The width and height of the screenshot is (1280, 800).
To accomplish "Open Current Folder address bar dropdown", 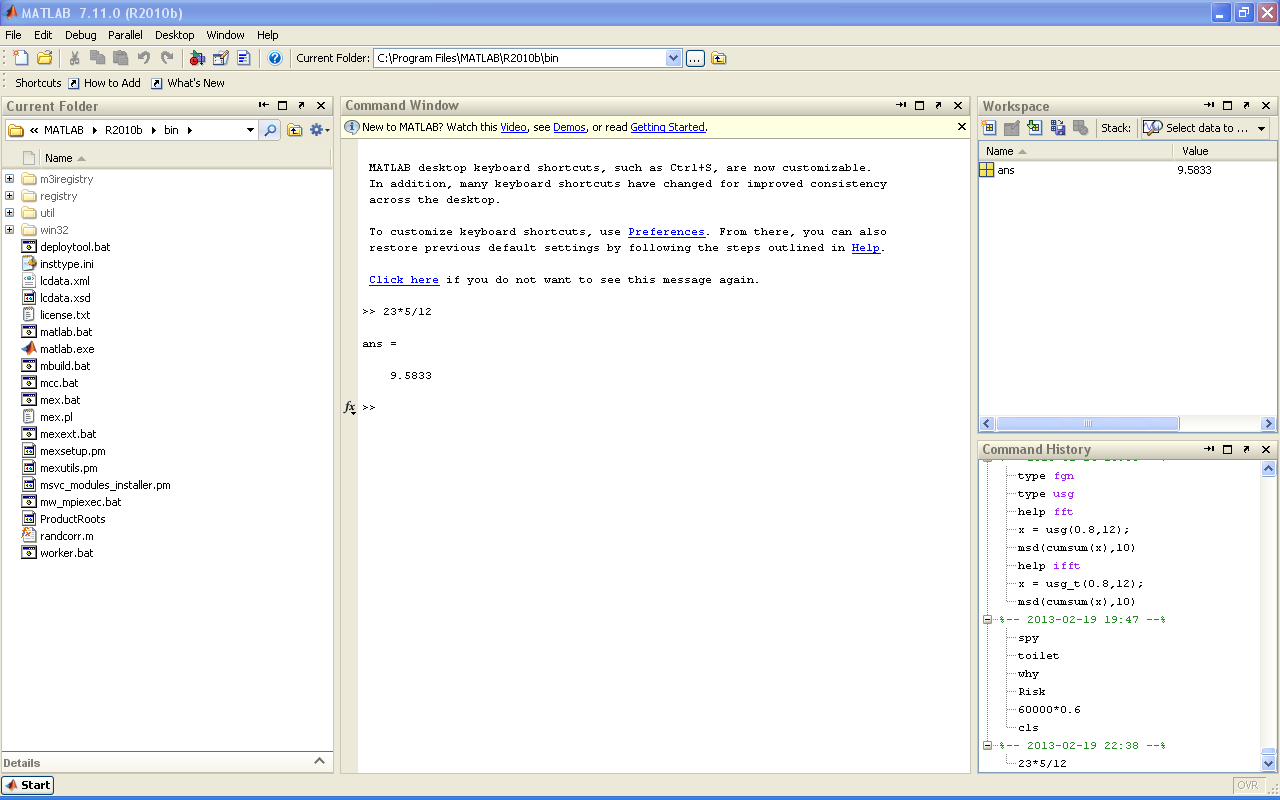I will click(673, 58).
